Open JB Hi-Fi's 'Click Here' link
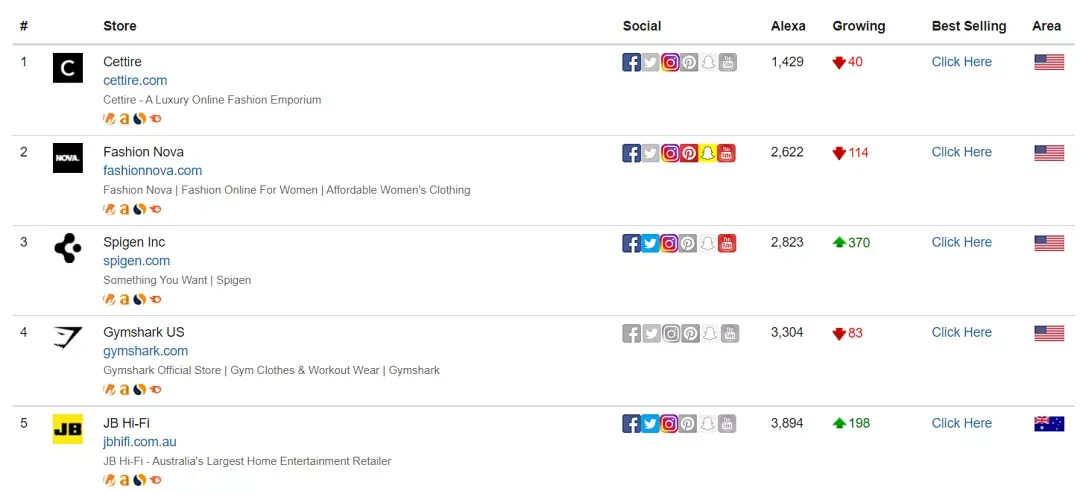1080x491 pixels. click(961, 423)
